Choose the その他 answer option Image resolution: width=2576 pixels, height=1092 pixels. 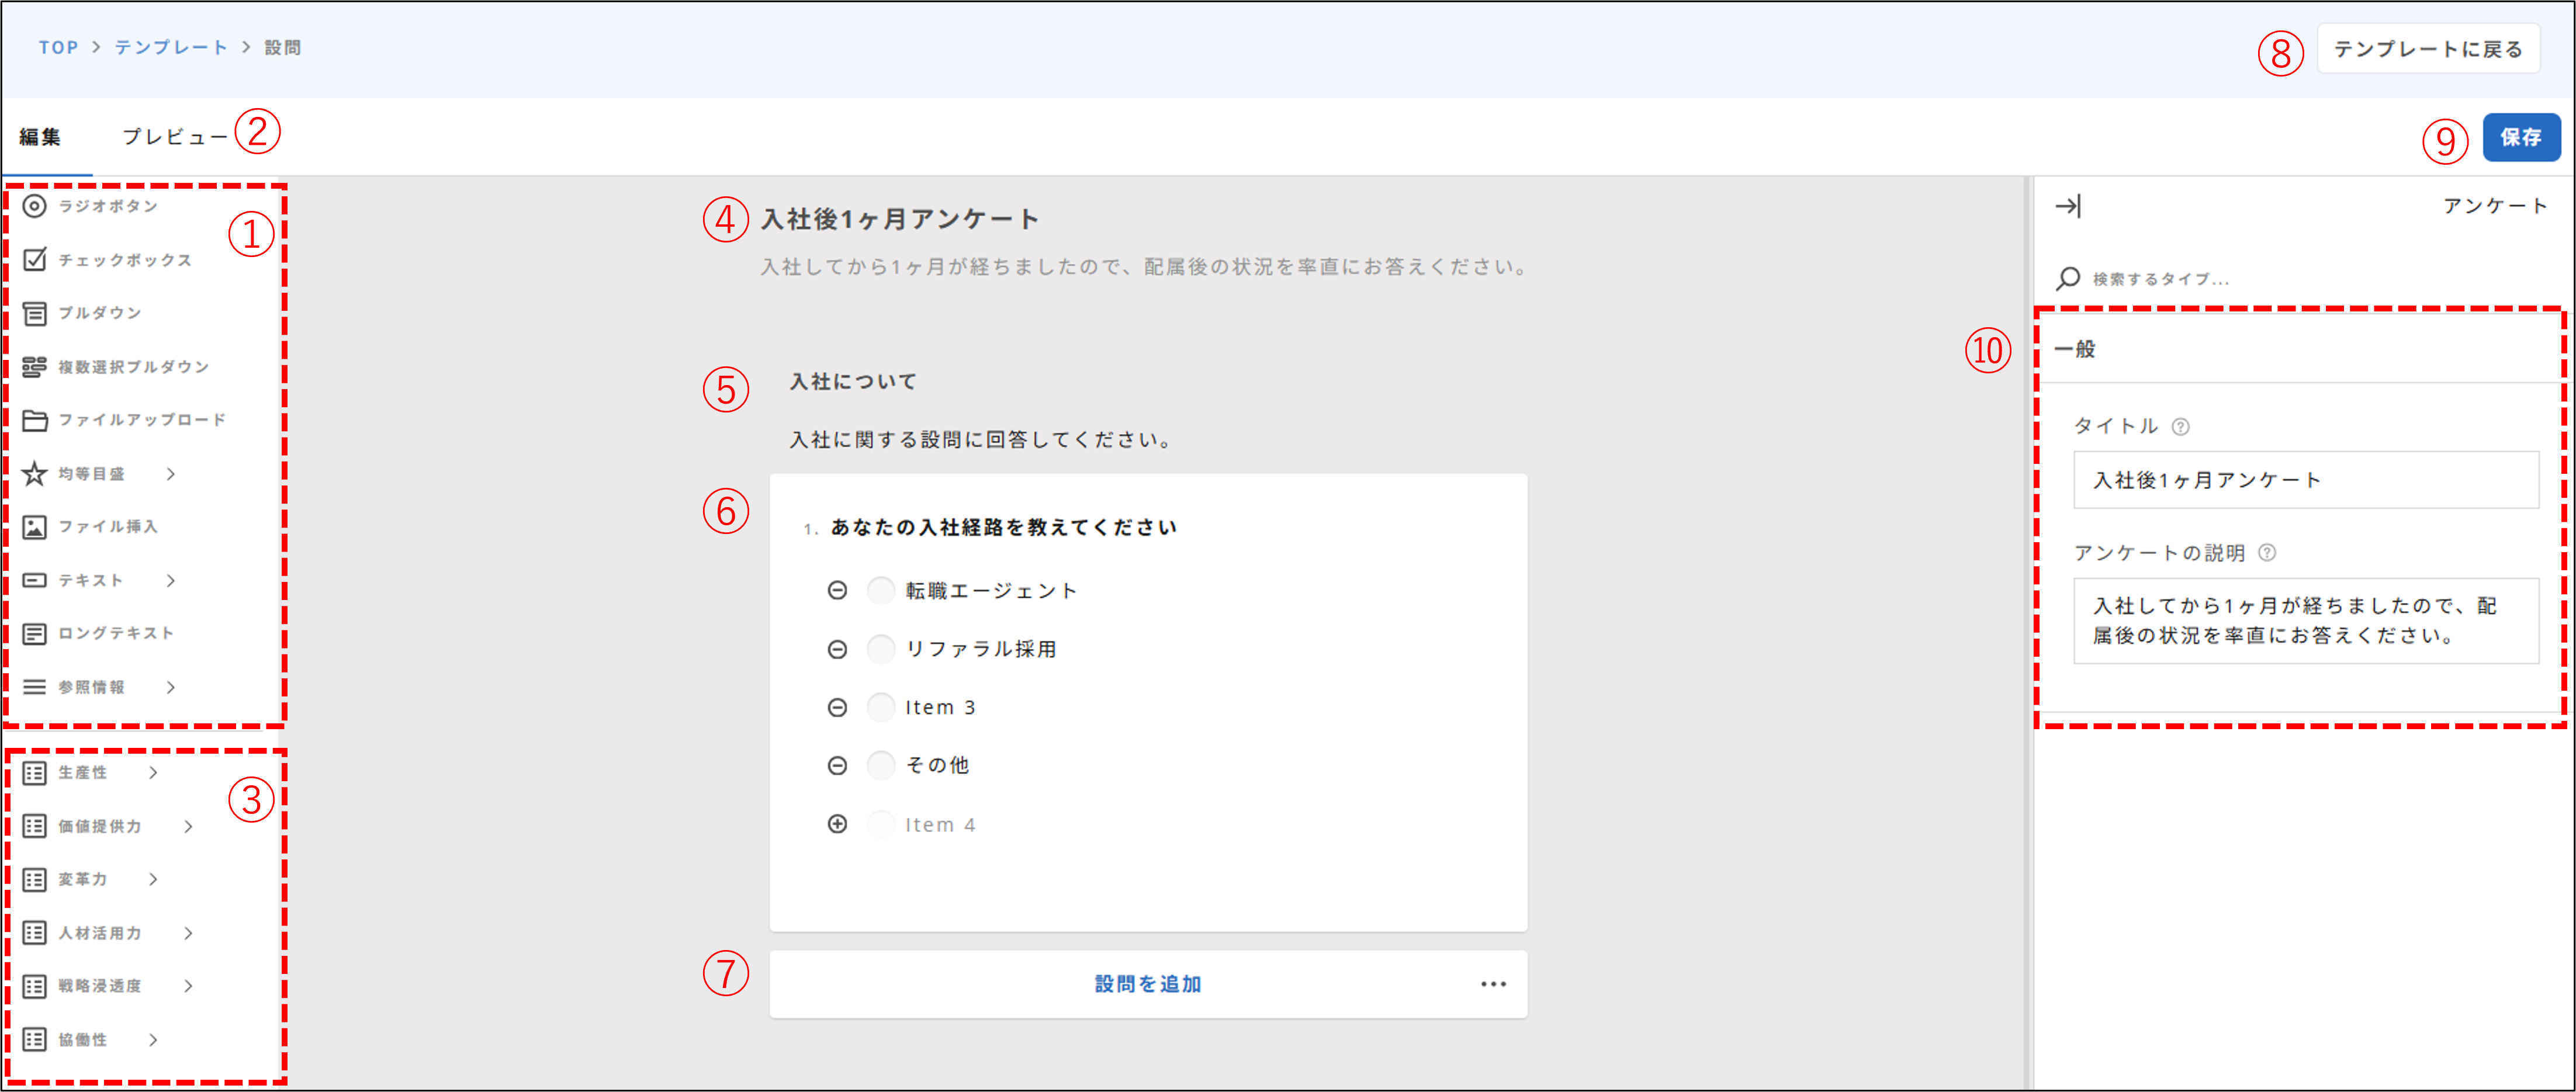click(881, 765)
